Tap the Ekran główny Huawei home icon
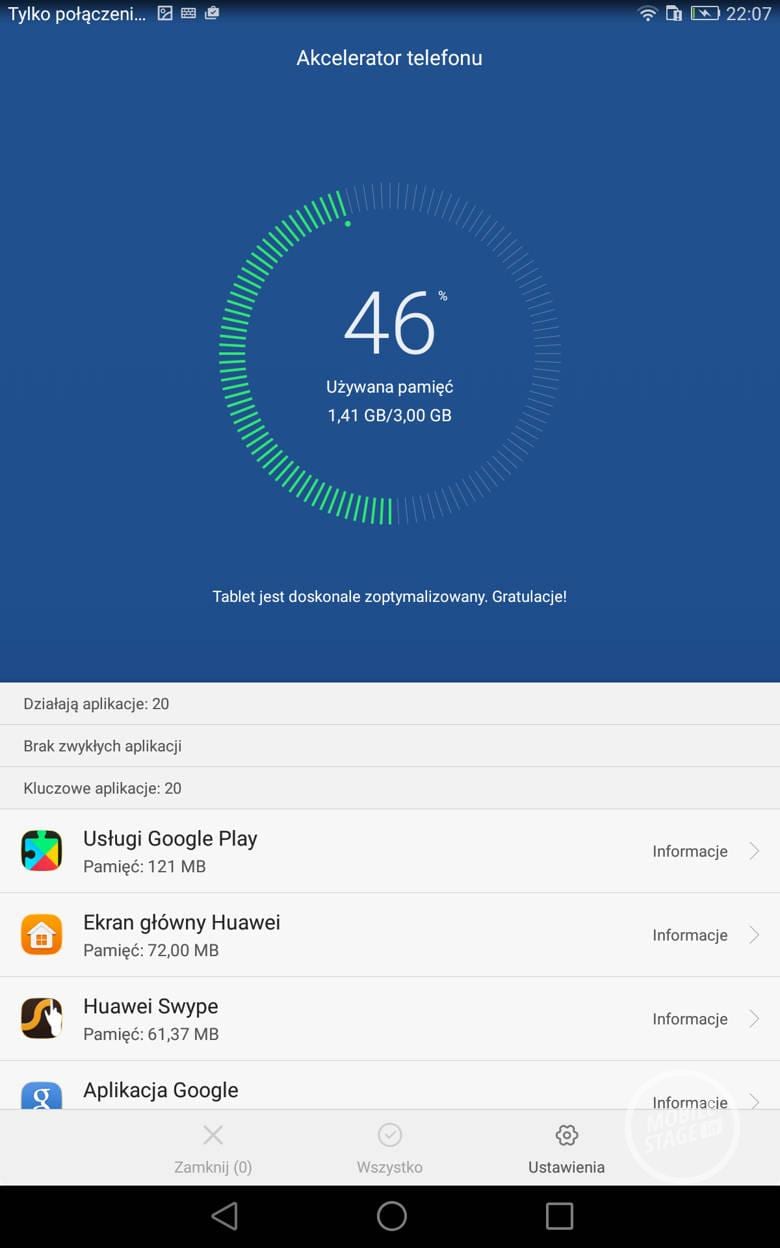The height and width of the screenshot is (1248, 780). (x=41, y=935)
